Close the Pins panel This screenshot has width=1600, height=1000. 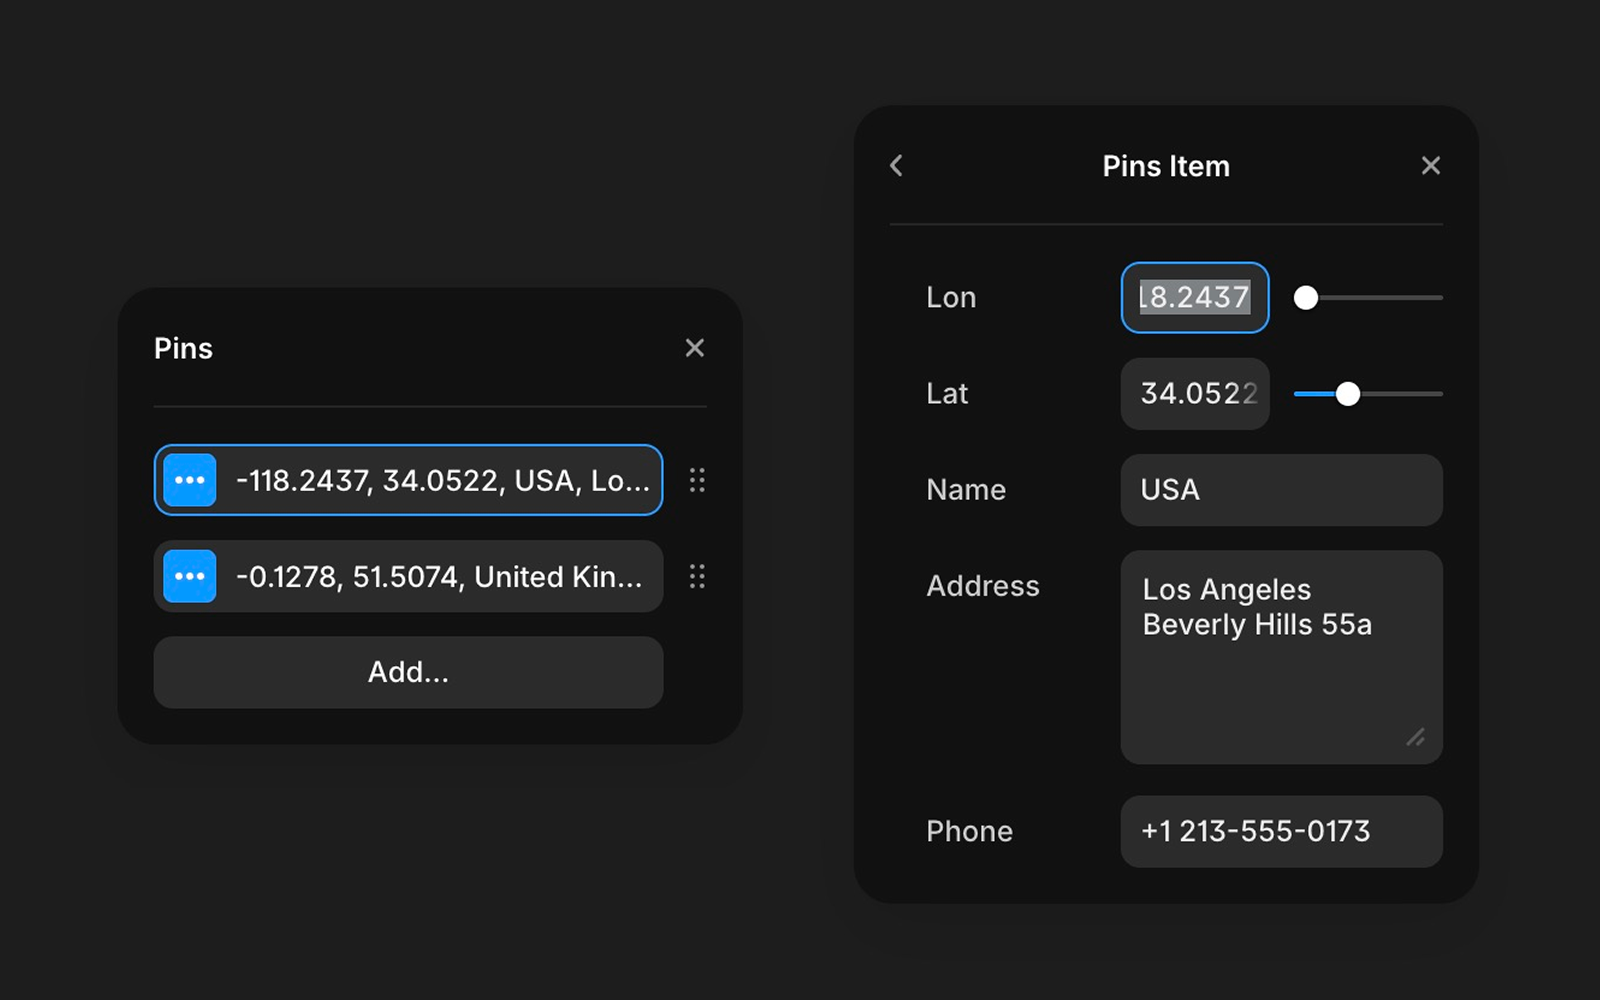(695, 348)
